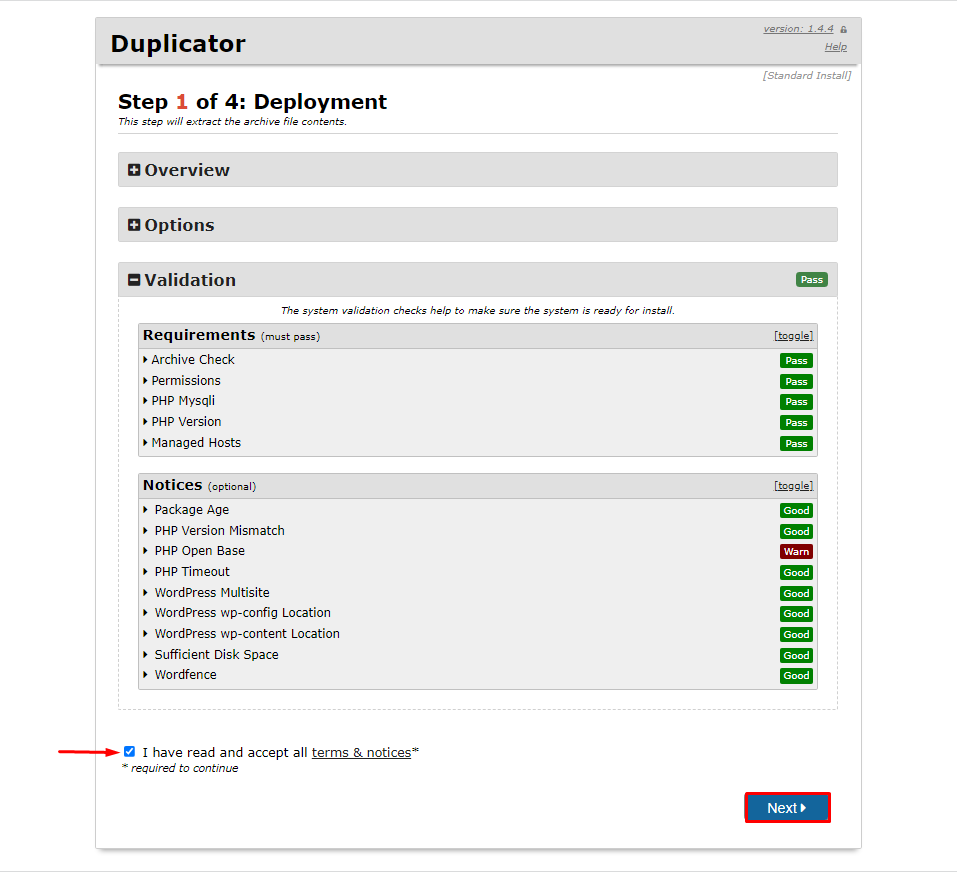Click the PHP Open Base Warn badge
The image size is (957, 875).
click(796, 552)
